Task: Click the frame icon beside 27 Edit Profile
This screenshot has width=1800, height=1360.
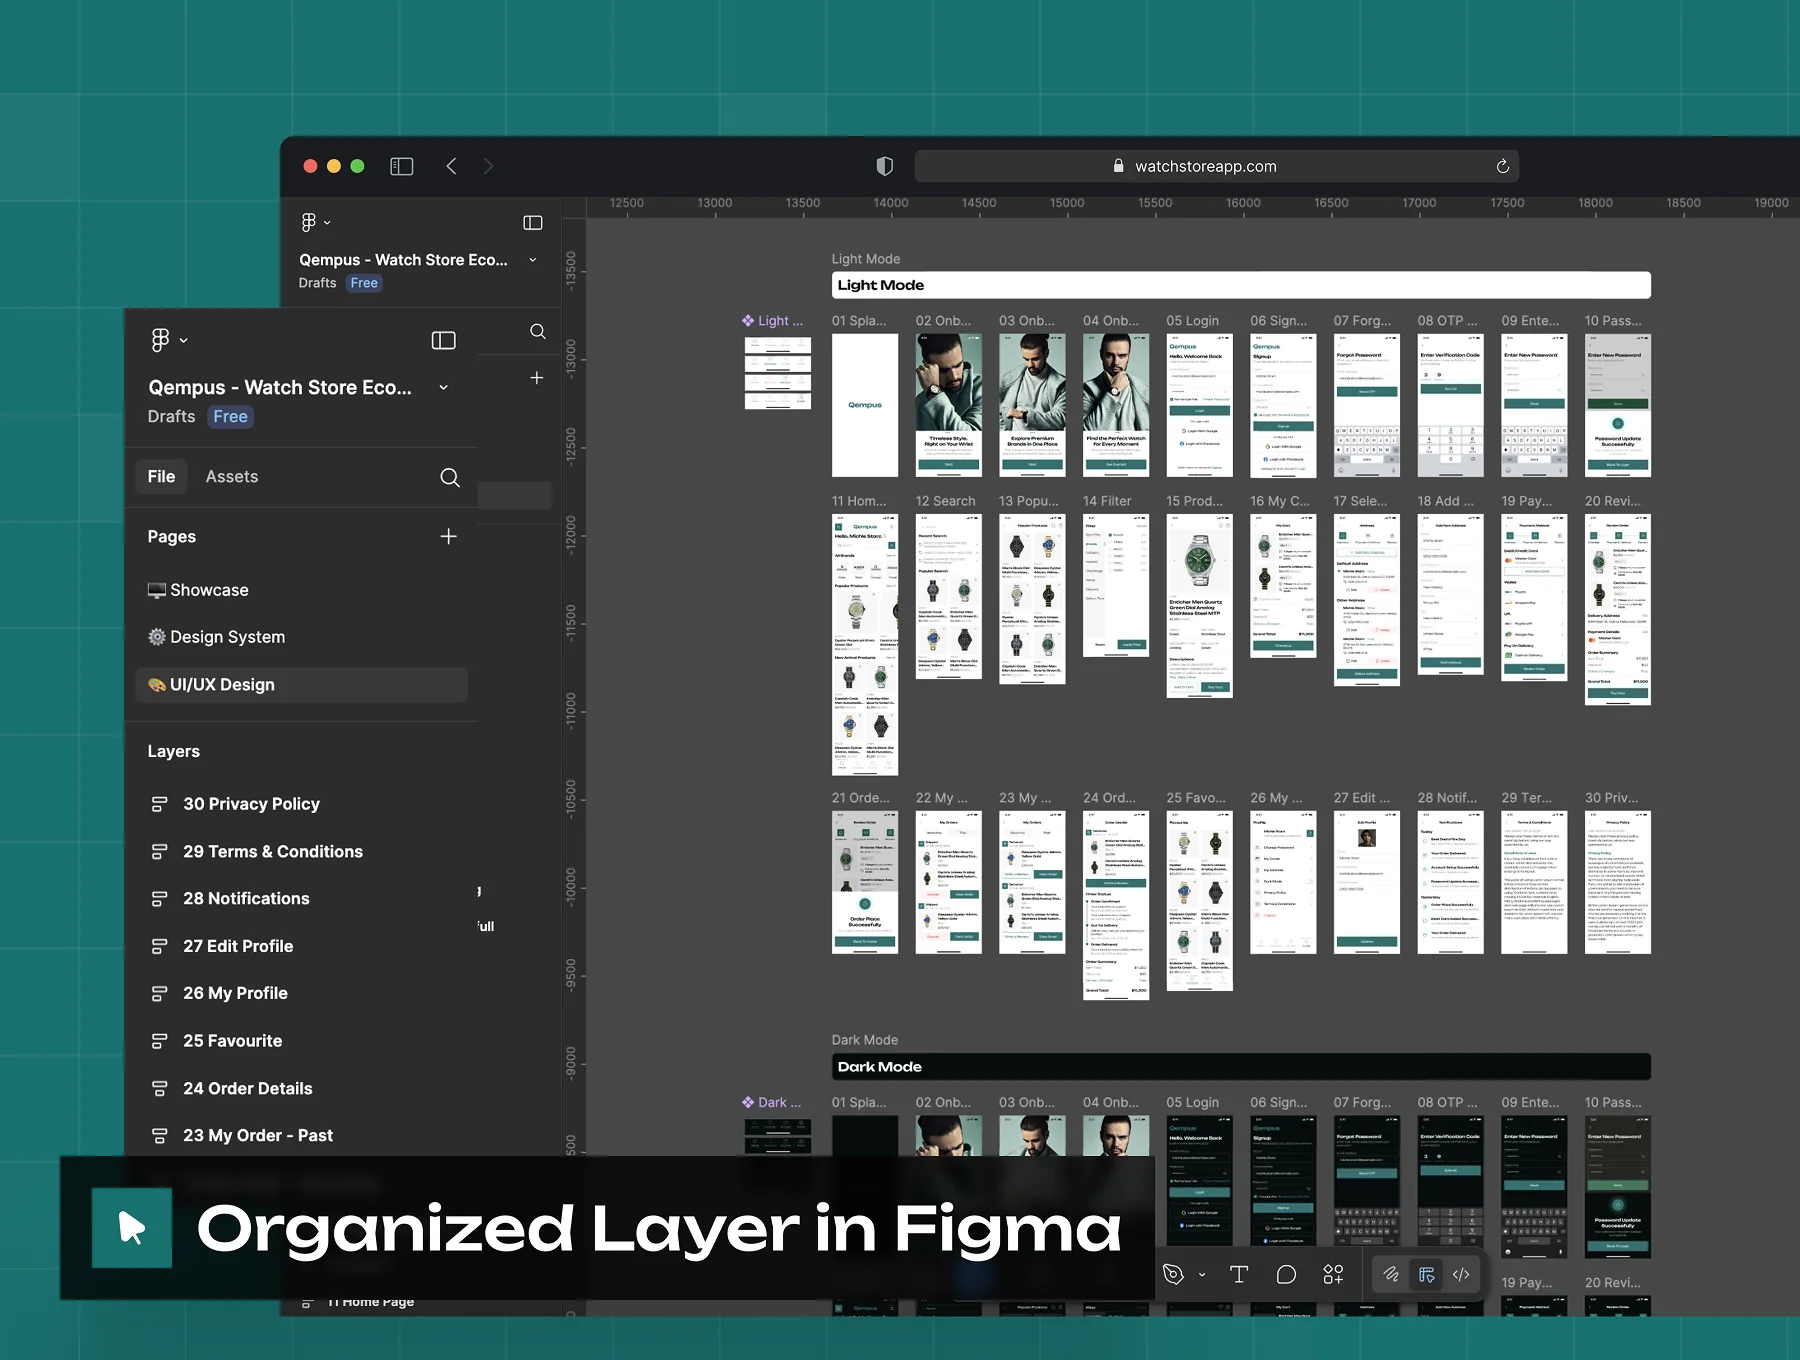Action: 159,946
